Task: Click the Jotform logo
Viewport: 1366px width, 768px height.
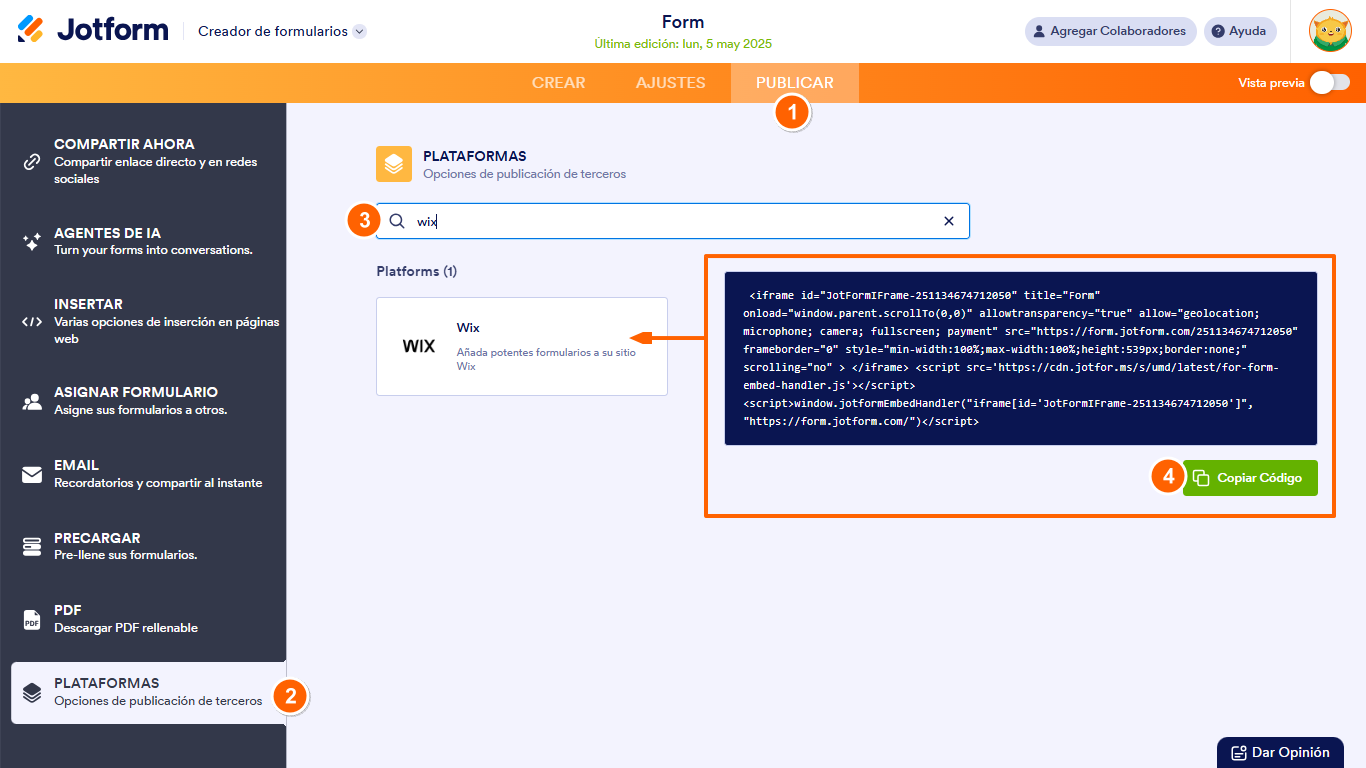Action: click(x=93, y=30)
